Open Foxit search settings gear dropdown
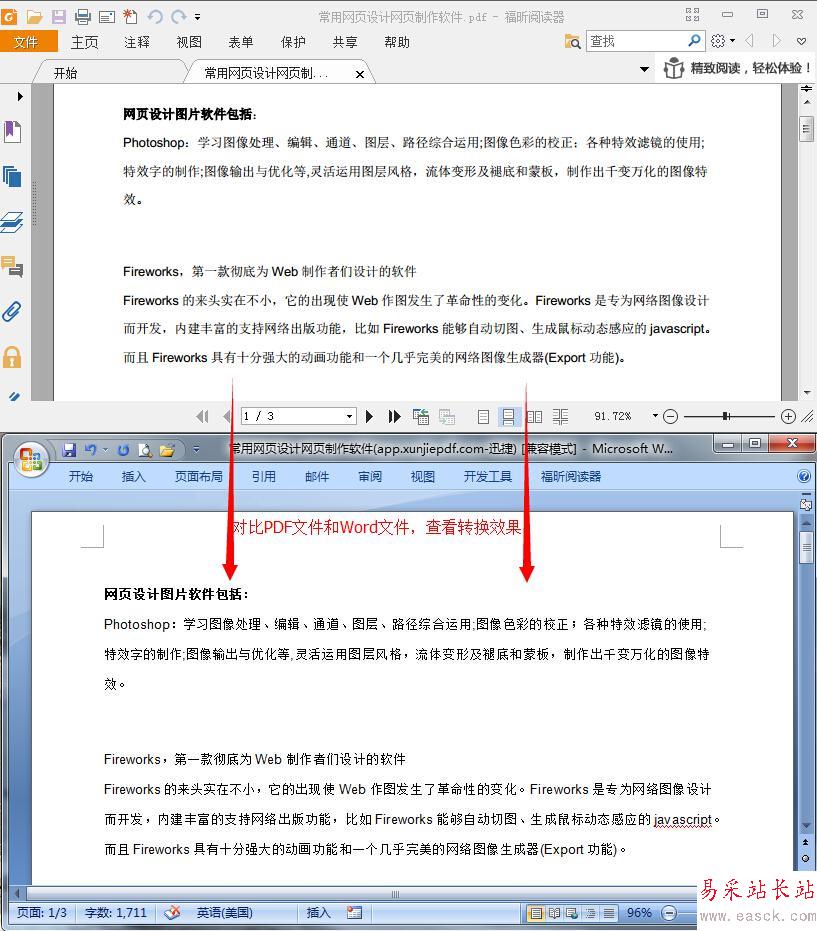Screen dimensions: 817x931 coord(723,40)
